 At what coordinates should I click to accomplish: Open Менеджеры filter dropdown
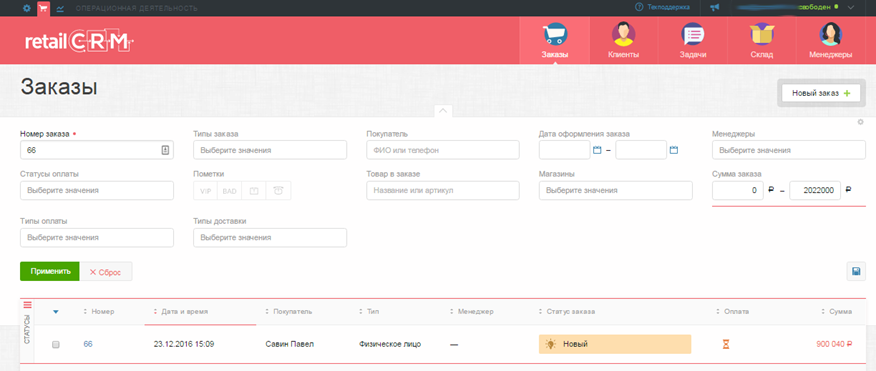(x=789, y=150)
